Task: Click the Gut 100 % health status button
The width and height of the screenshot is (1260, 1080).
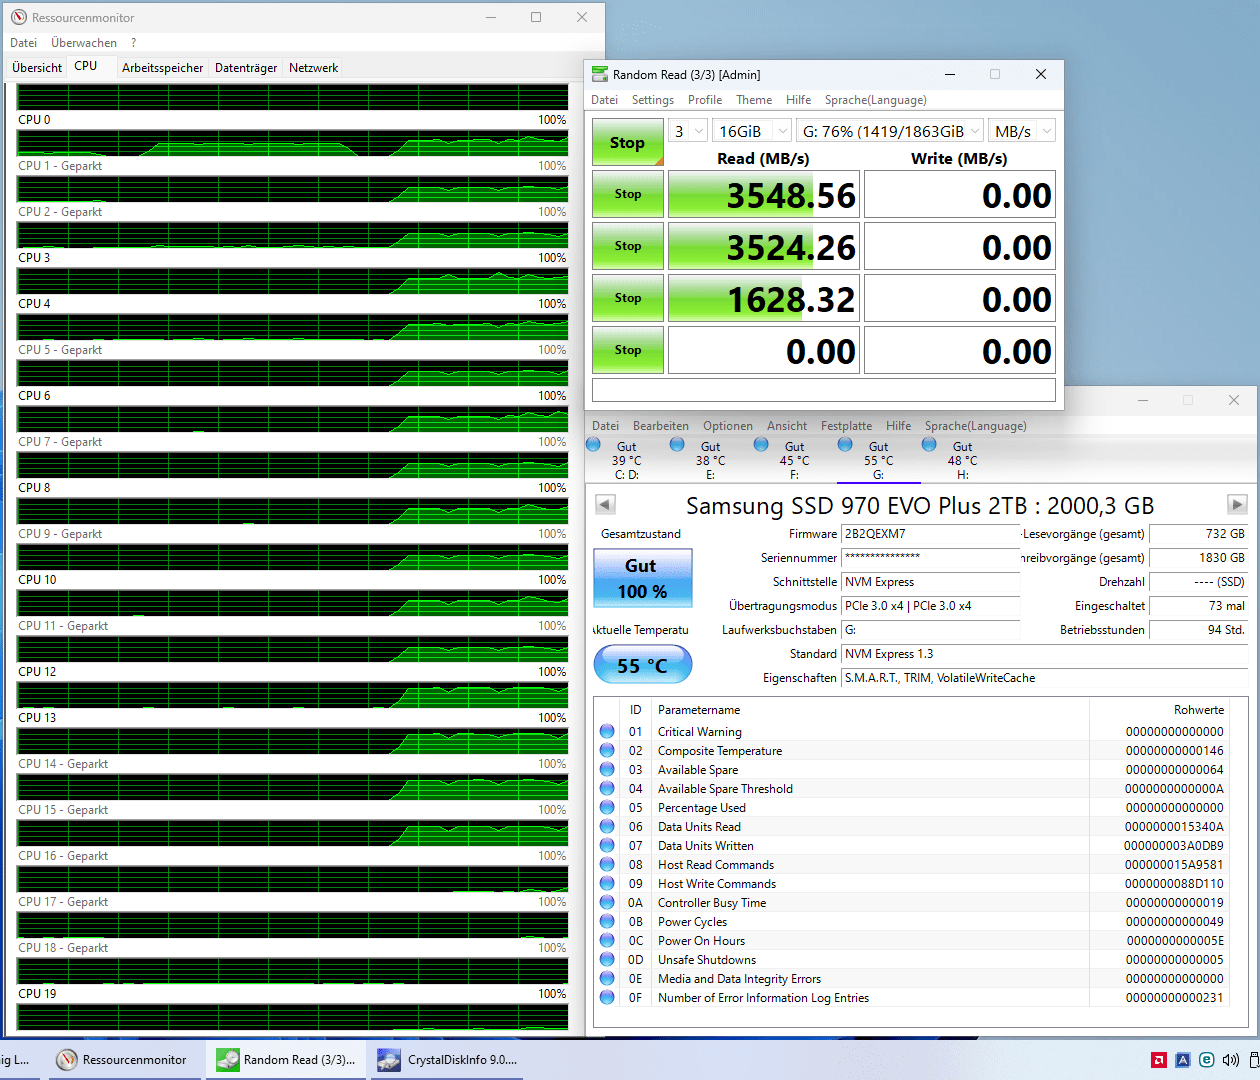Action: pyautogui.click(x=642, y=578)
